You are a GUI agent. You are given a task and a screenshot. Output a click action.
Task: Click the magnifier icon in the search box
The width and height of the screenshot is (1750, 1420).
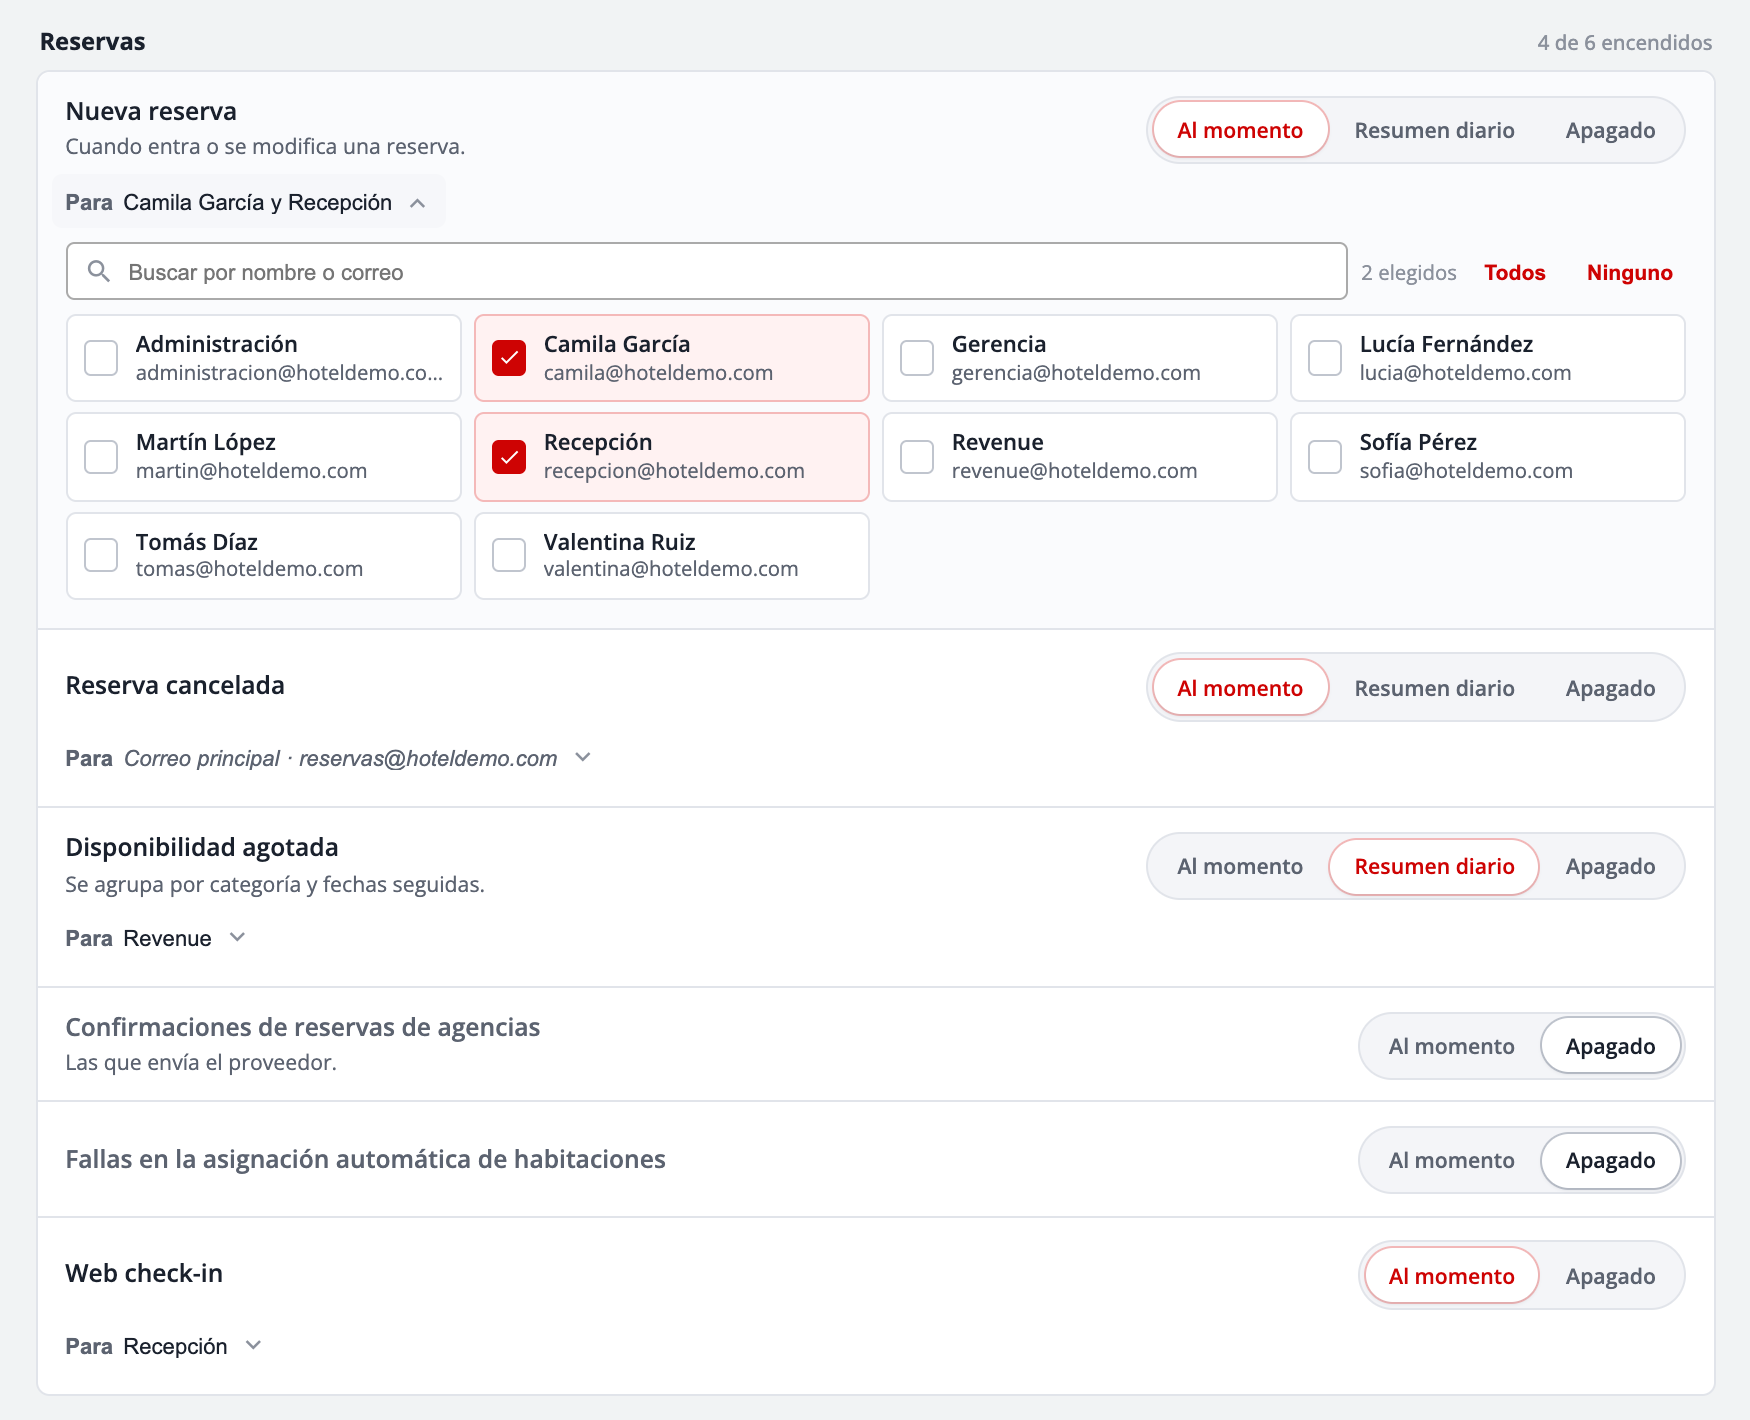coord(98,271)
